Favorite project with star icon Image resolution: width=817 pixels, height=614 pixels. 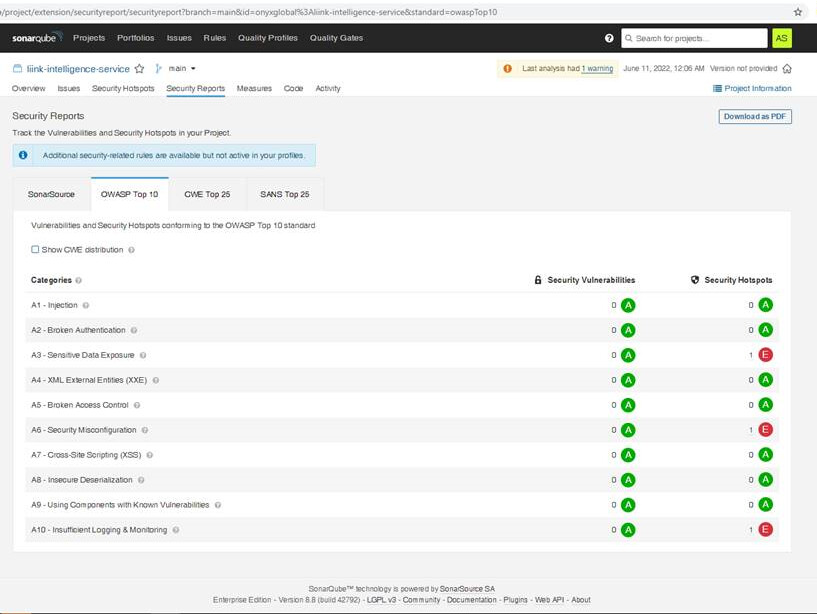(139, 68)
